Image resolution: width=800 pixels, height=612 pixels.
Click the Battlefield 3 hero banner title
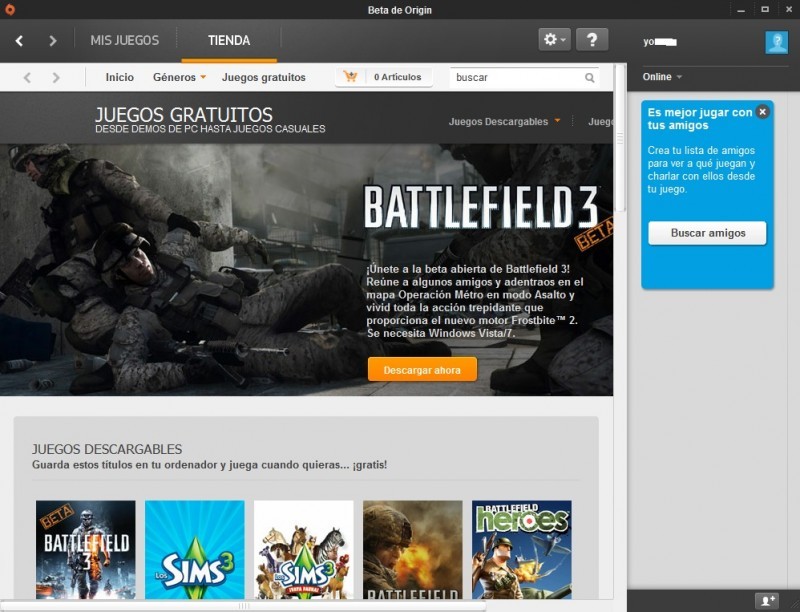pyautogui.click(x=480, y=207)
